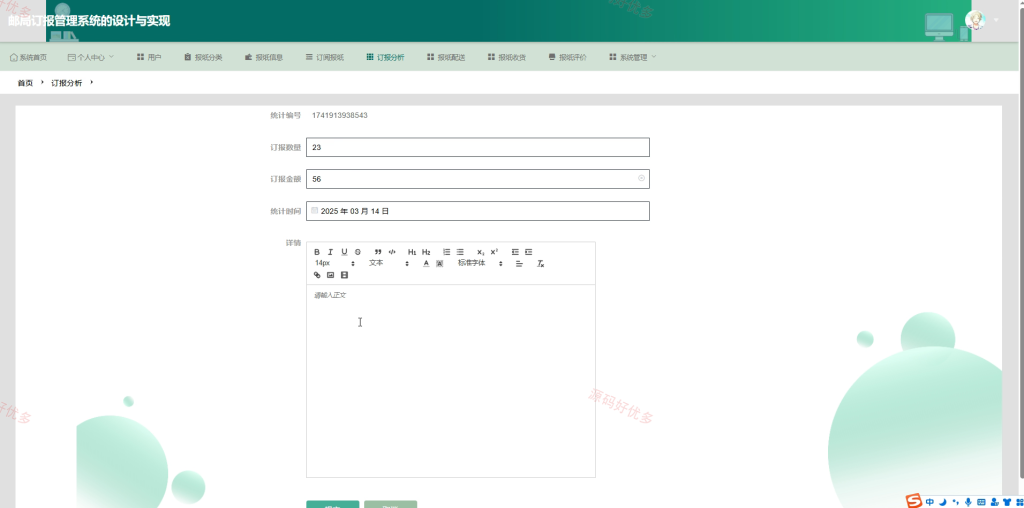Toggle bold formatting in the editor
The height and width of the screenshot is (508, 1024).
317,252
